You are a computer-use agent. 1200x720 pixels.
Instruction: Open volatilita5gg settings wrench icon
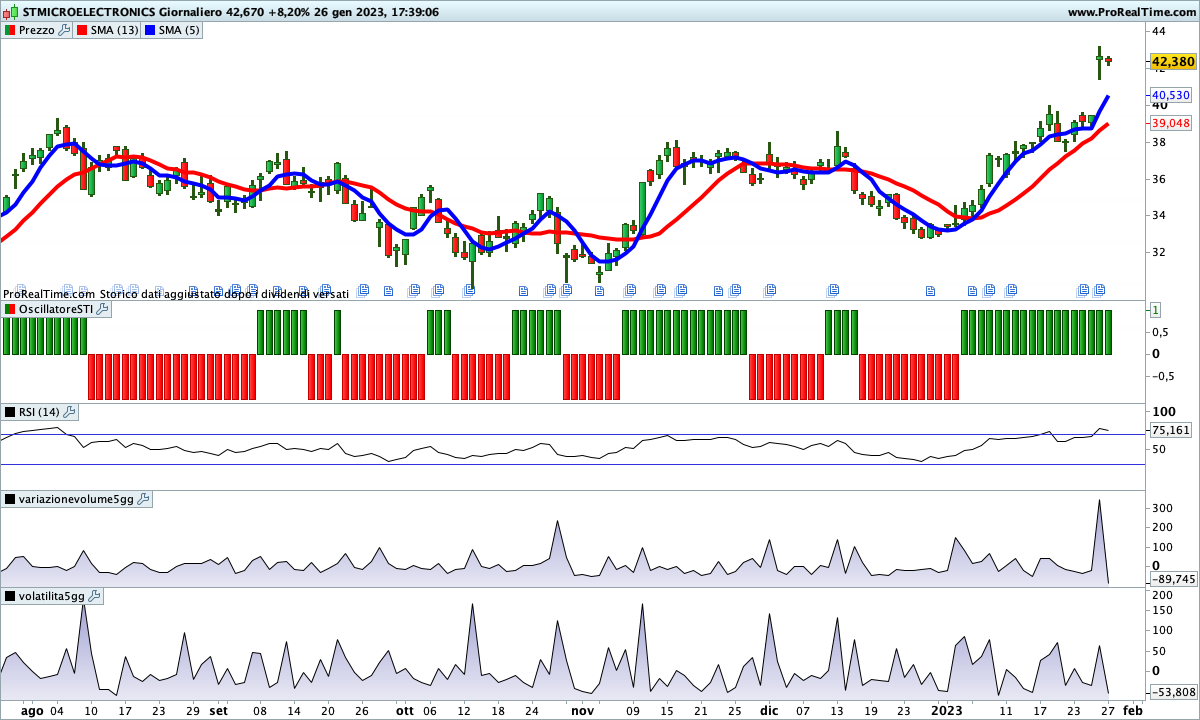tap(95, 596)
